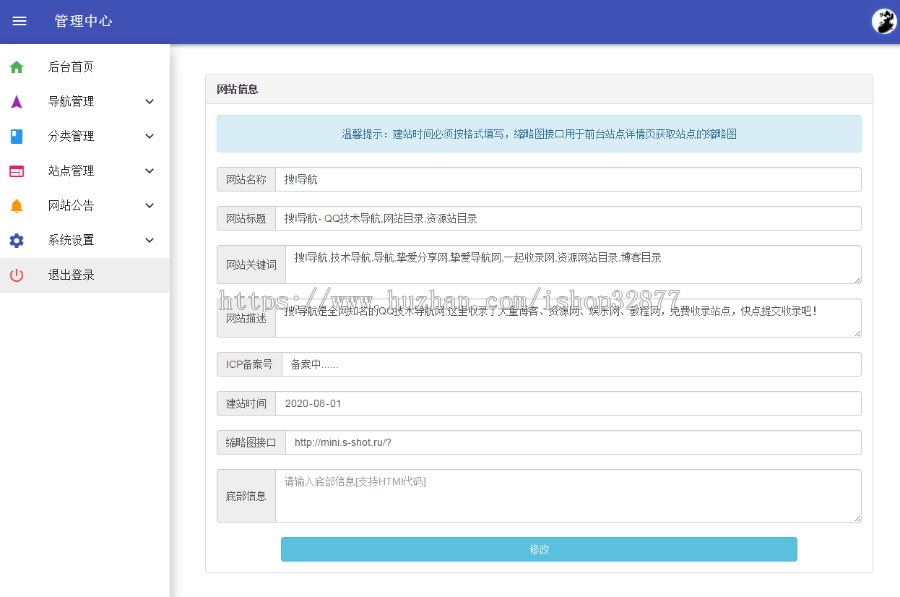Click the blue gear settings icon
Screen dimensions: 900x597
(x=17, y=240)
